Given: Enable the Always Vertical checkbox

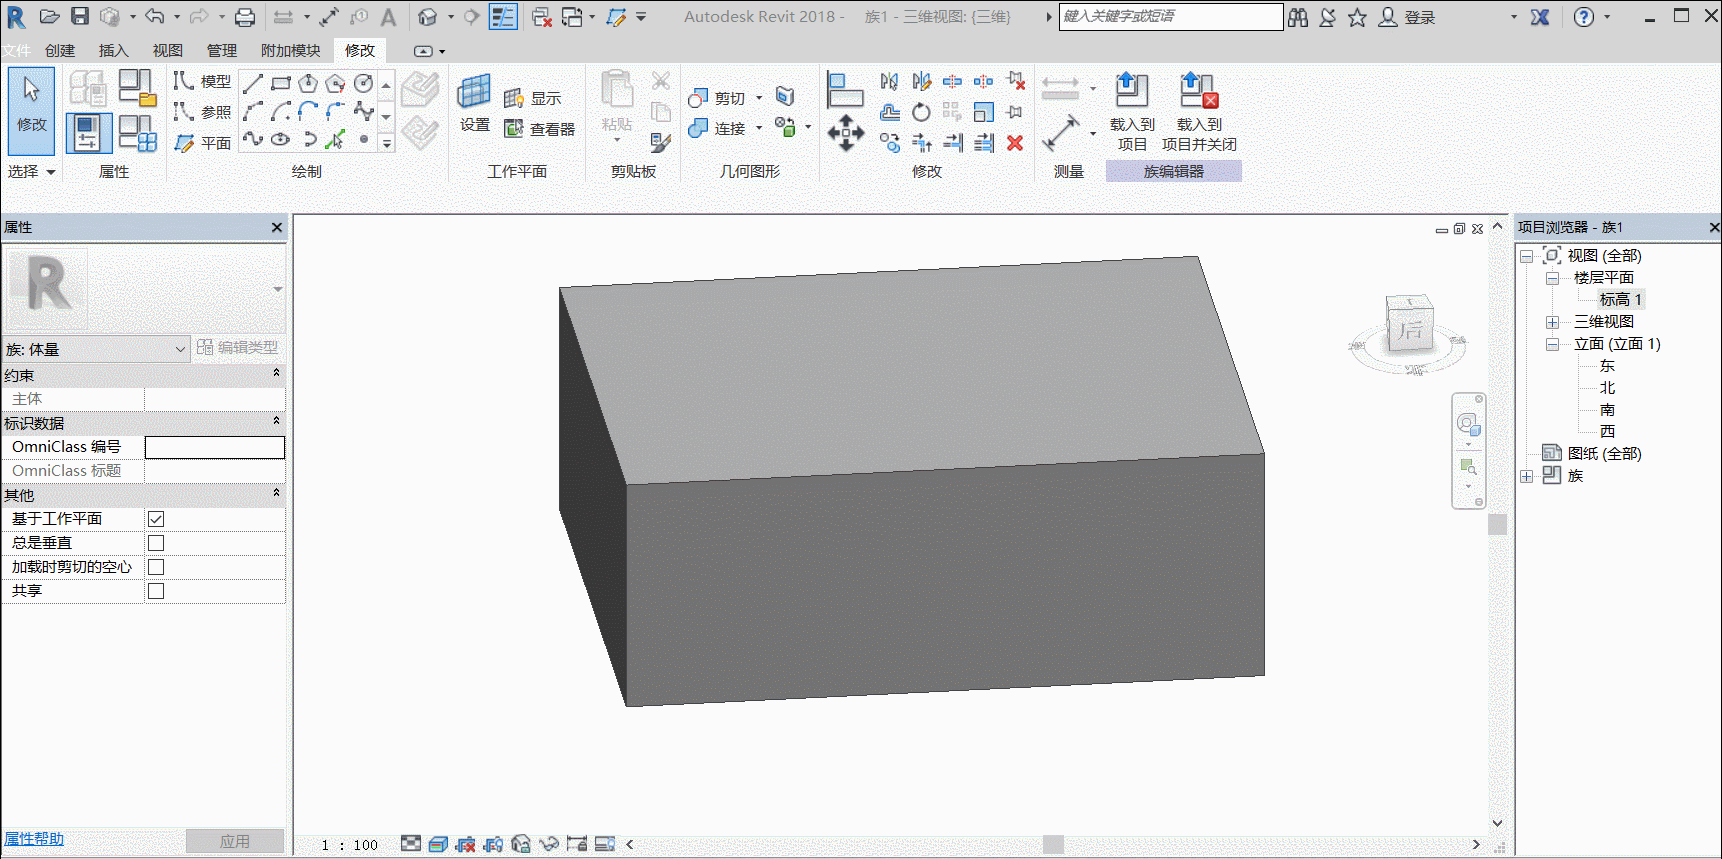Looking at the screenshot, I should [156, 543].
